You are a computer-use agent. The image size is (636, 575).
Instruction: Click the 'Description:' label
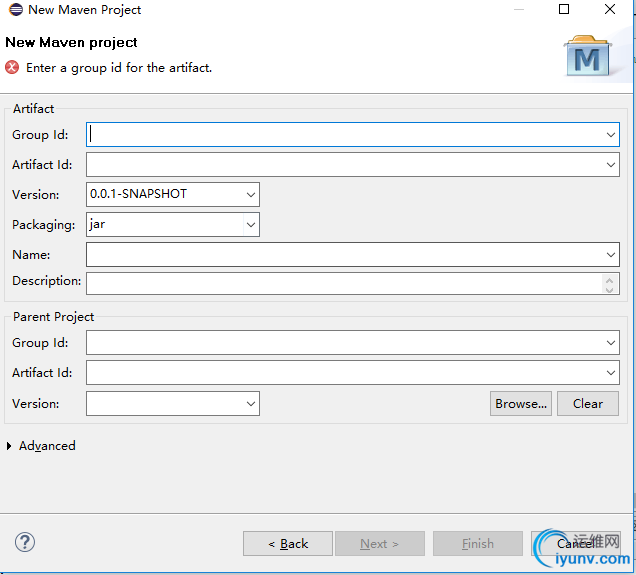47,281
